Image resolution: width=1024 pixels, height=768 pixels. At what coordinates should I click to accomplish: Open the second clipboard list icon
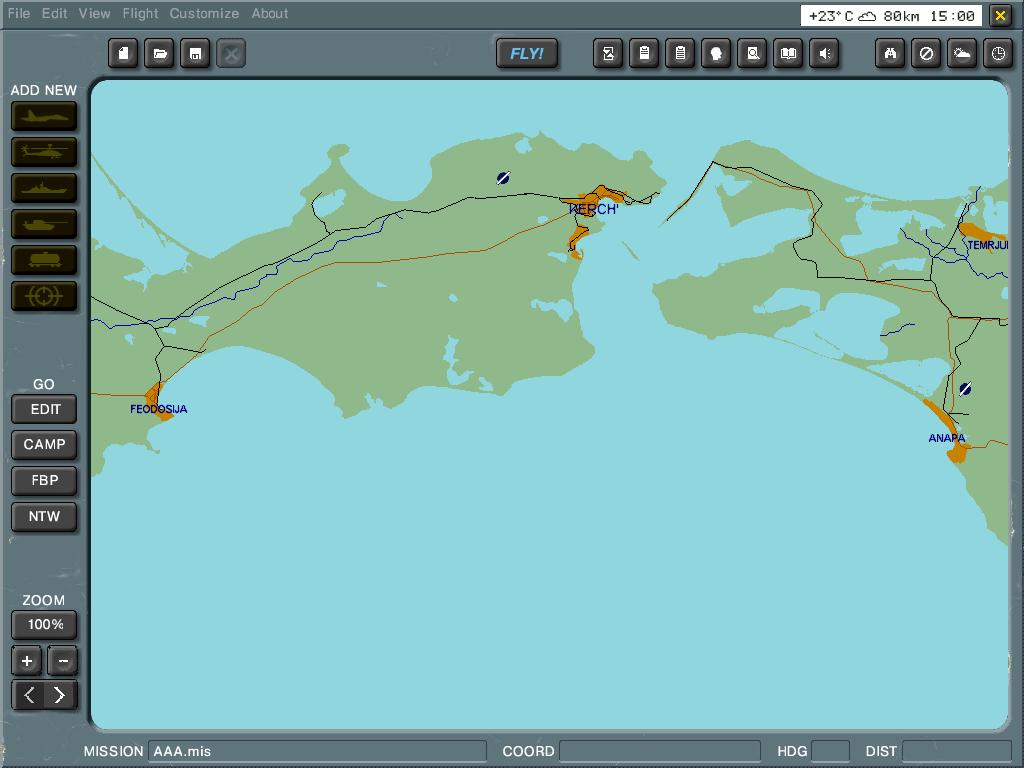click(680, 54)
